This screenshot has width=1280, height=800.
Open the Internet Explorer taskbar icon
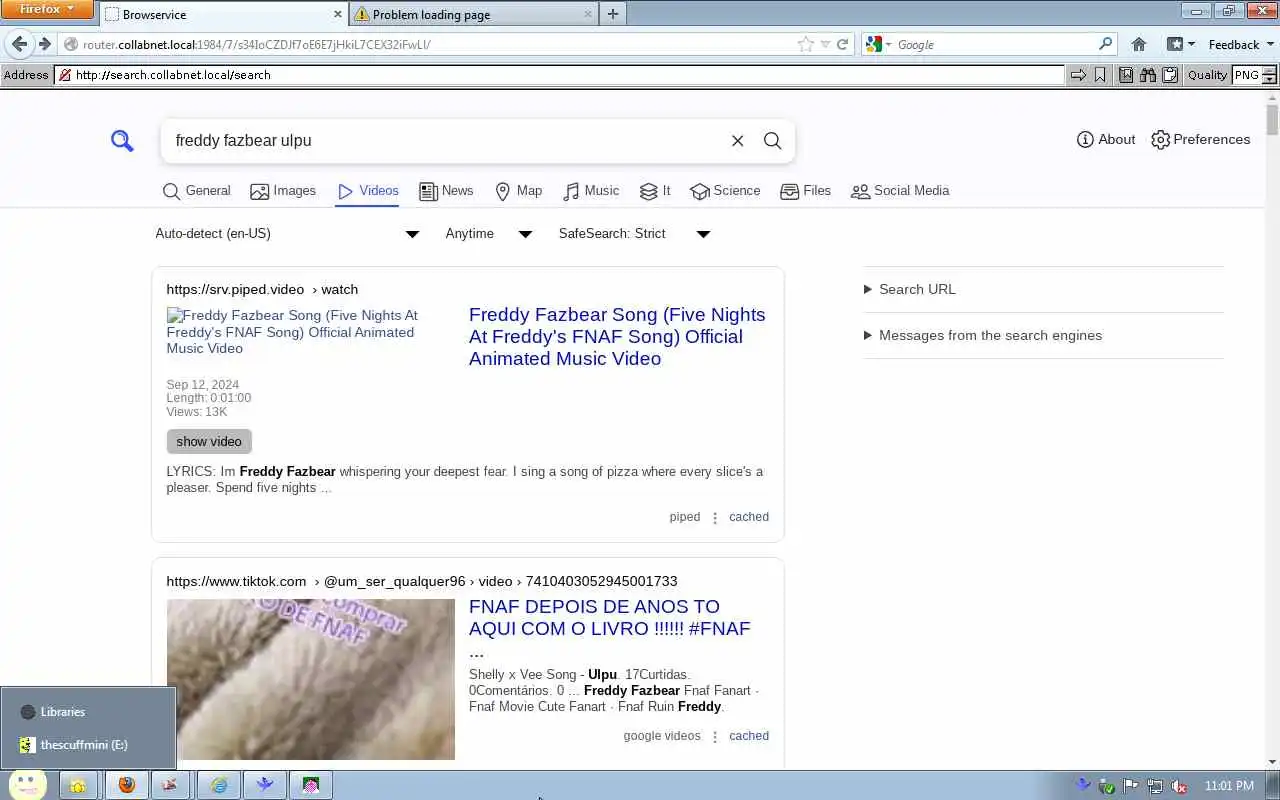pyautogui.click(x=219, y=785)
